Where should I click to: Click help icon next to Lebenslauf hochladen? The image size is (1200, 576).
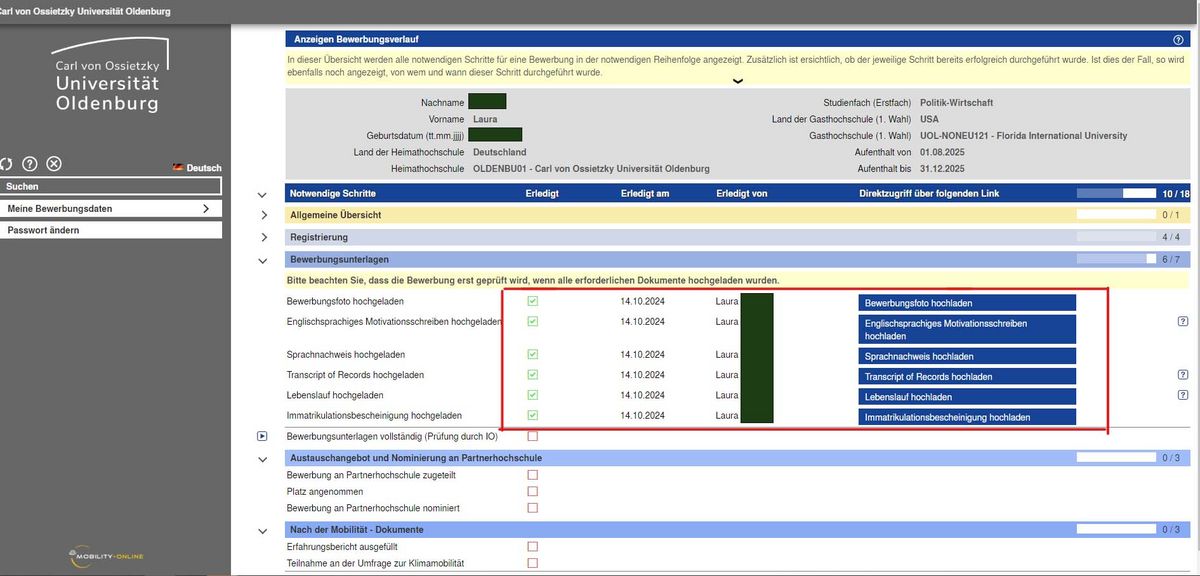tap(1183, 396)
